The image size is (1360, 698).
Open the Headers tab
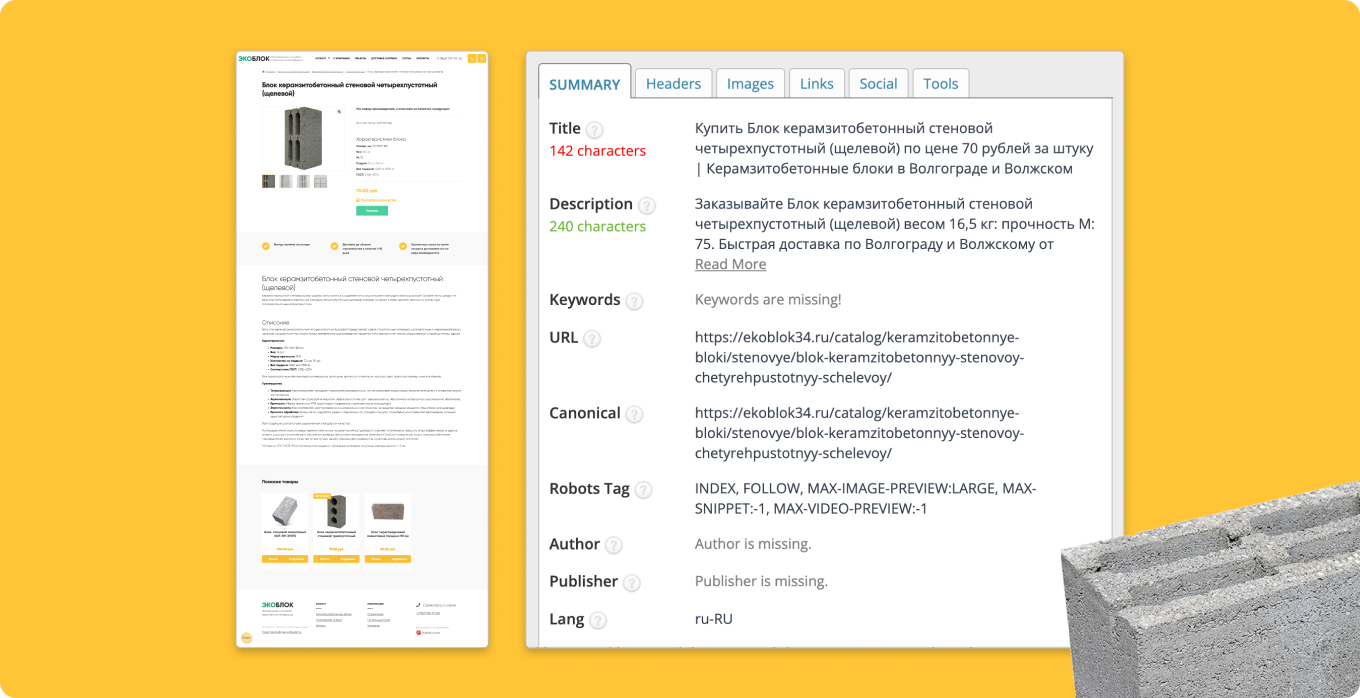click(673, 84)
